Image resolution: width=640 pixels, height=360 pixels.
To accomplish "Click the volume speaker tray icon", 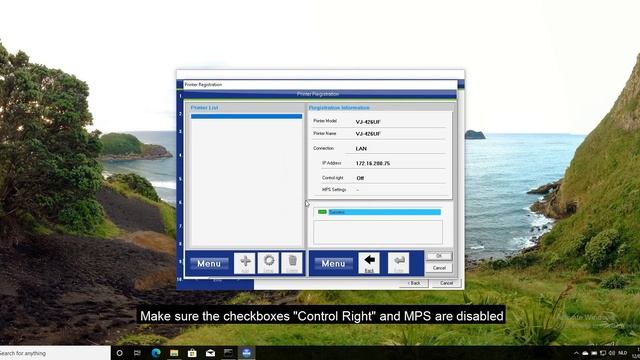I will [612, 353].
